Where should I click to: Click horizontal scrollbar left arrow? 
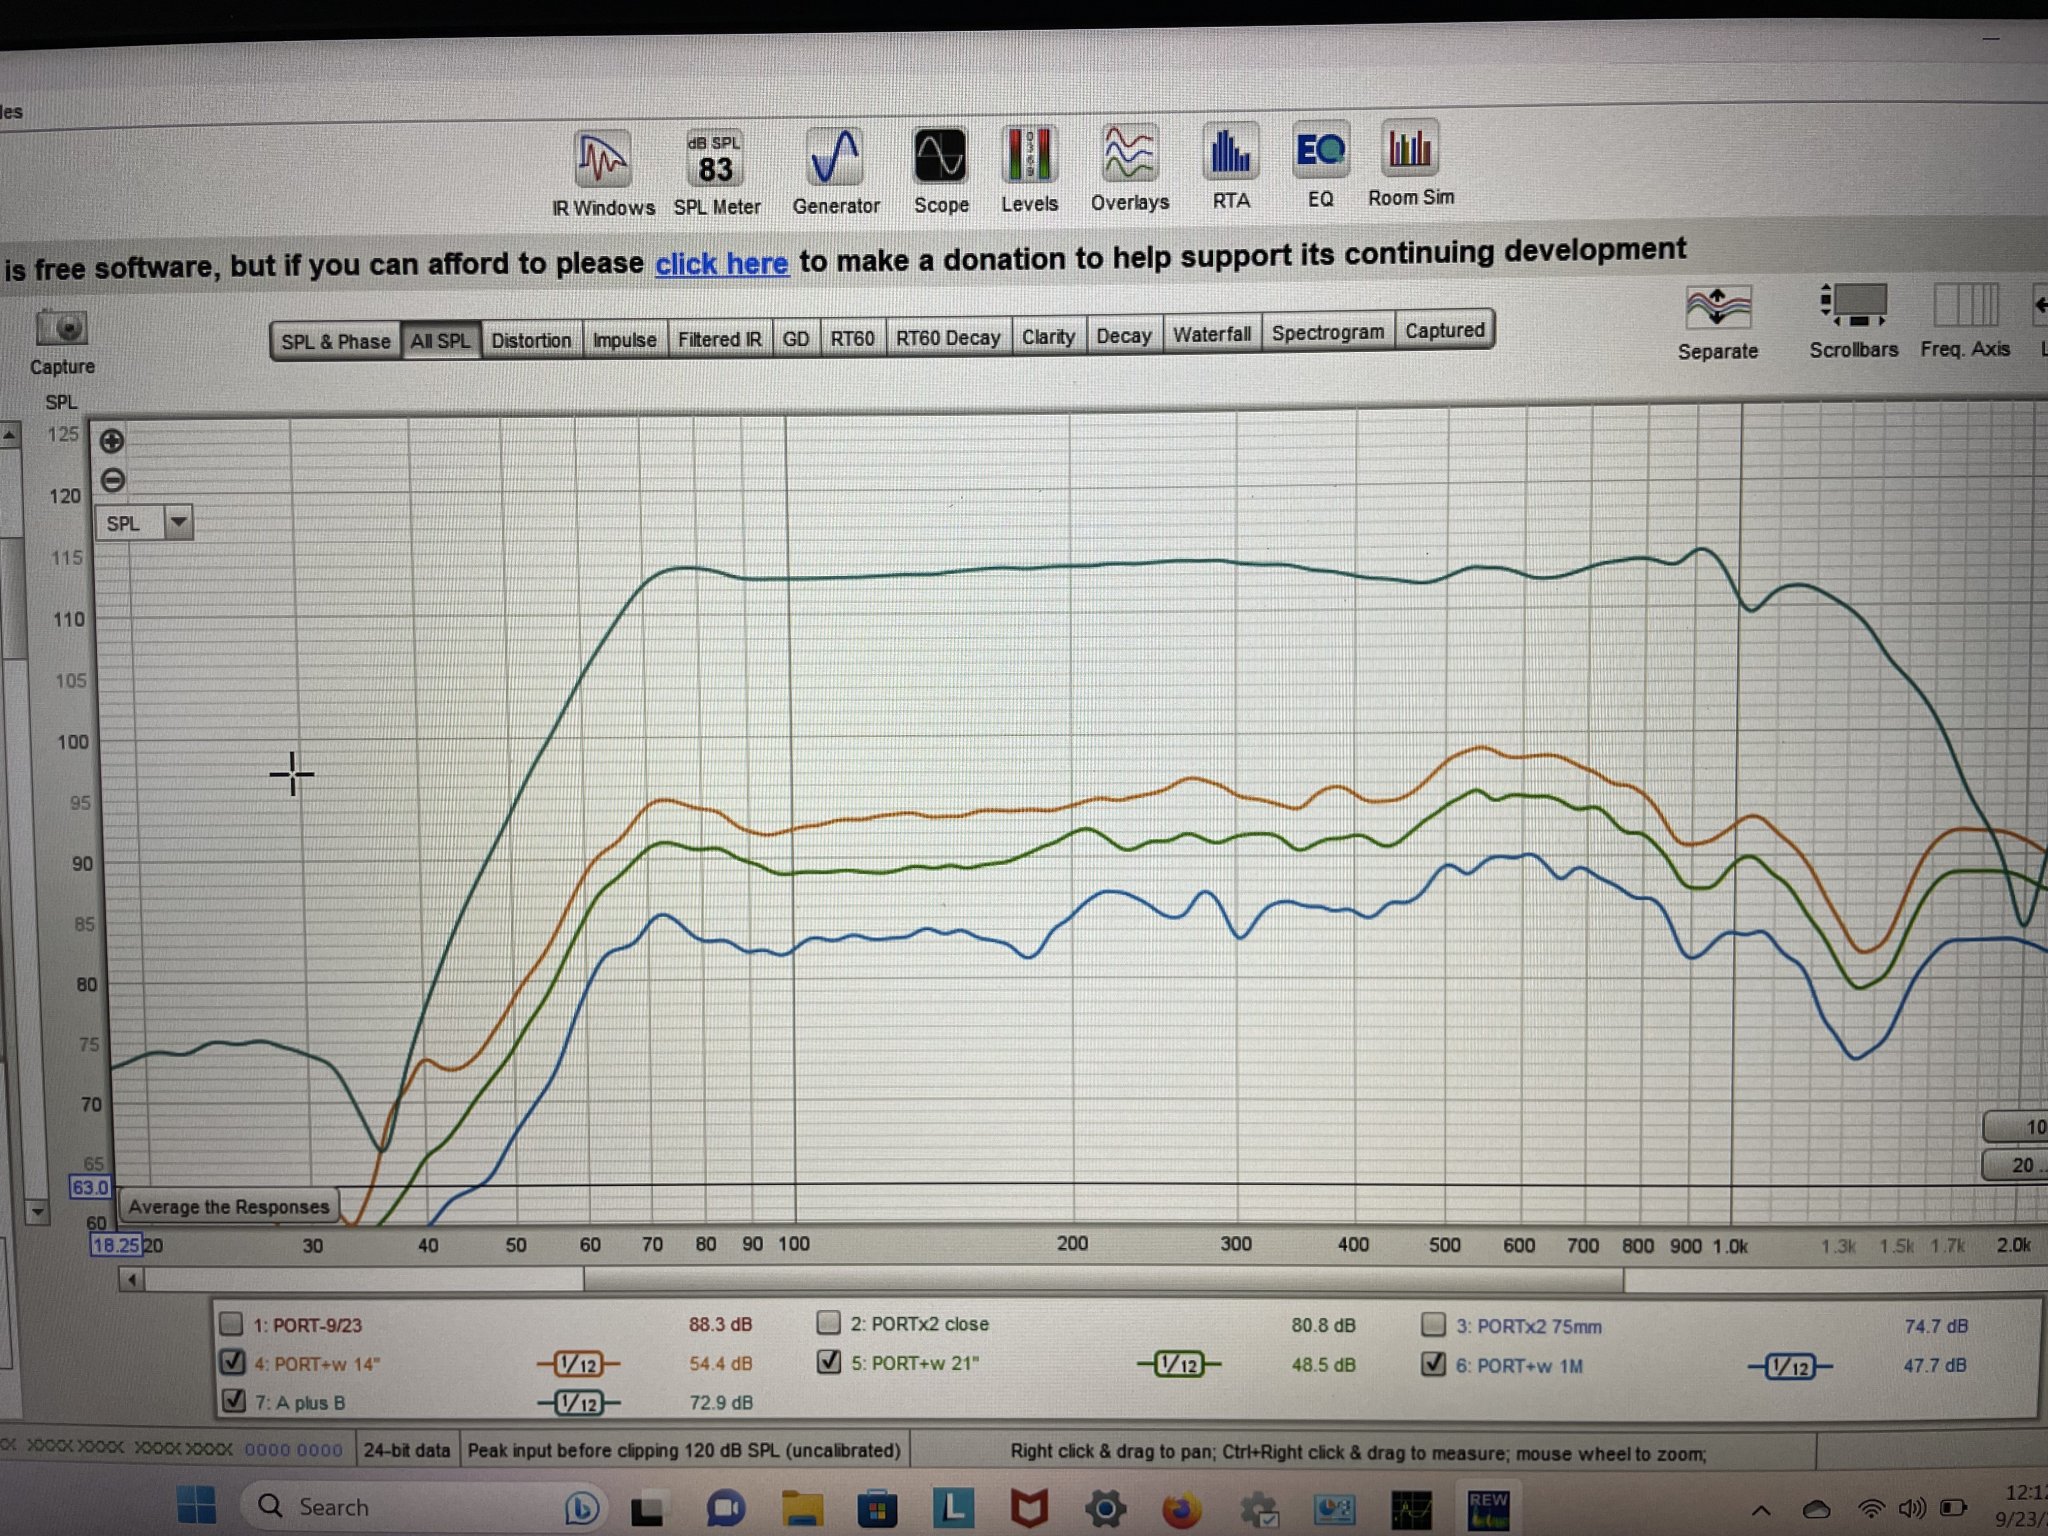pyautogui.click(x=132, y=1279)
